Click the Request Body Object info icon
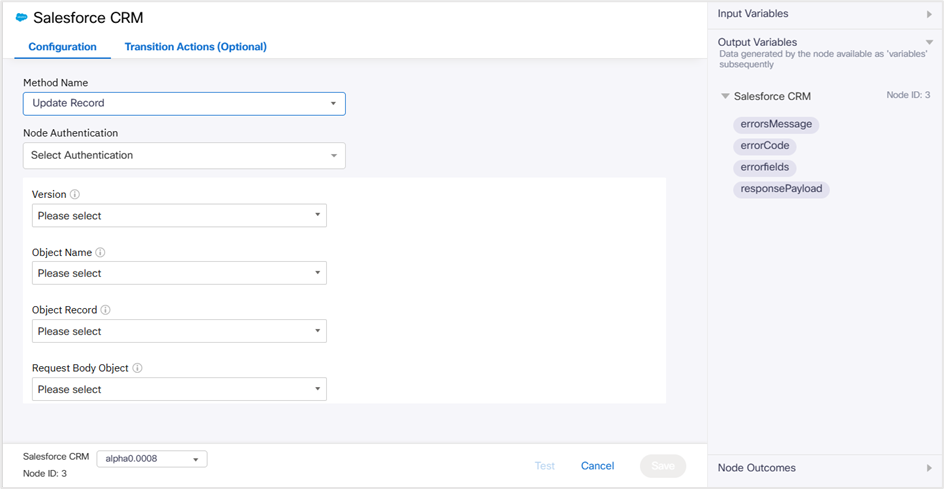The width and height of the screenshot is (944, 489). (x=137, y=368)
